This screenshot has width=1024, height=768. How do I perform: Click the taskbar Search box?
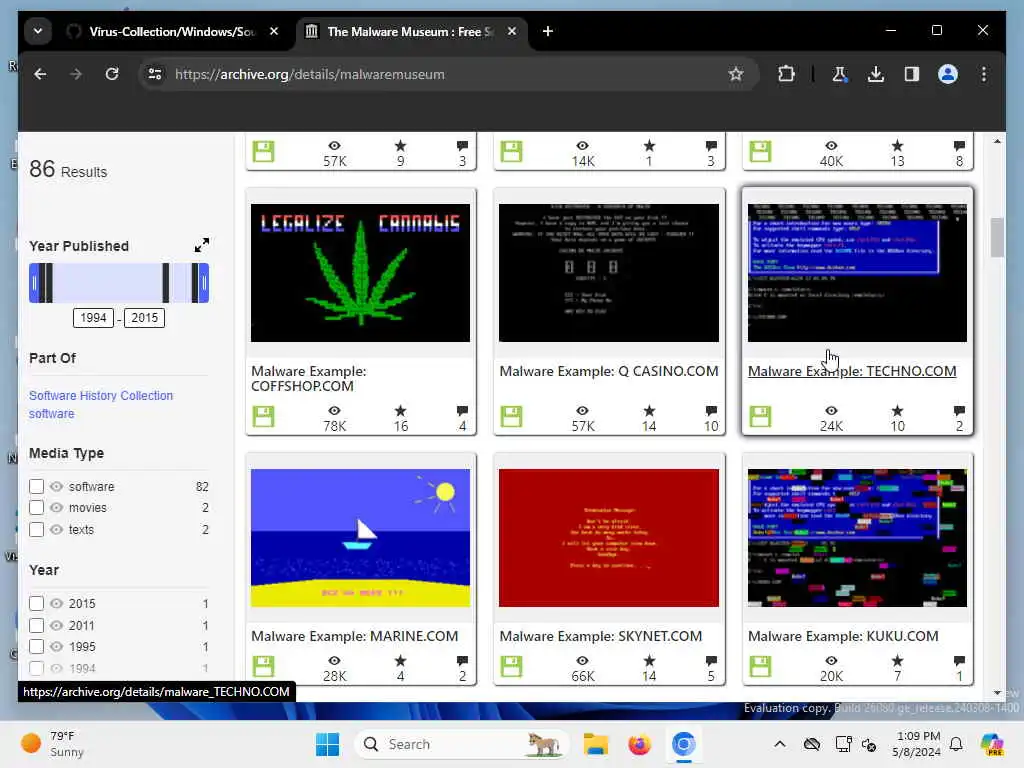[461, 744]
